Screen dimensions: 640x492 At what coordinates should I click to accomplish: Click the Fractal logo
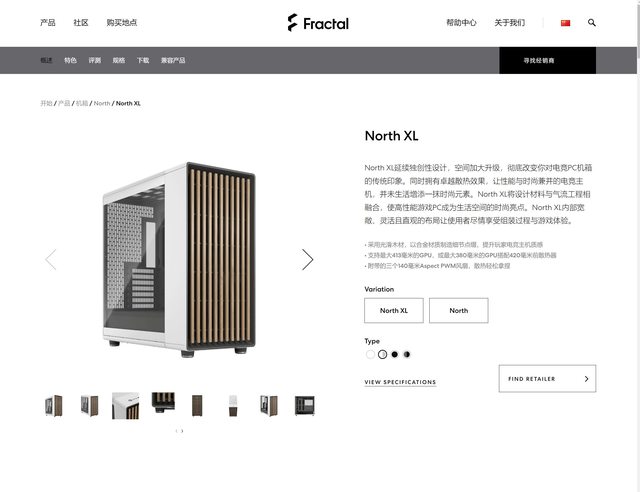tap(318, 23)
